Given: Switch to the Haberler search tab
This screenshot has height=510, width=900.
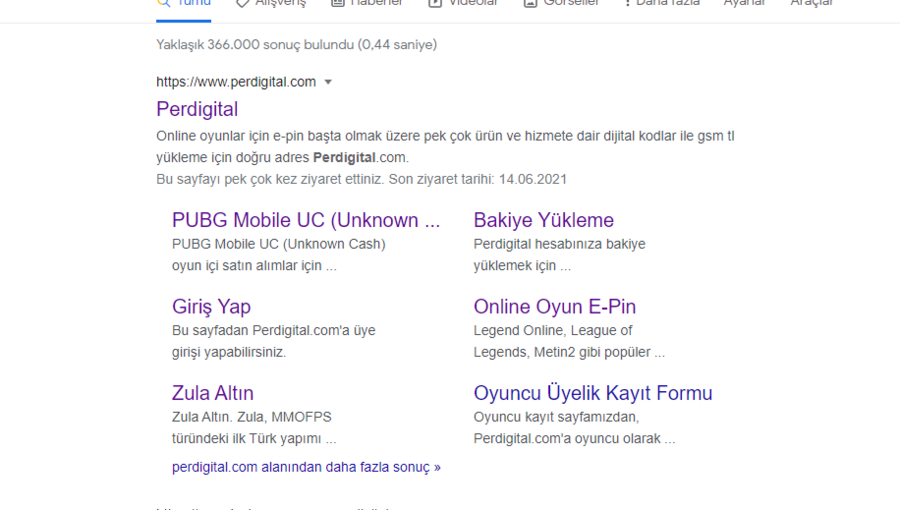Looking at the screenshot, I should pyautogui.click(x=367, y=3).
